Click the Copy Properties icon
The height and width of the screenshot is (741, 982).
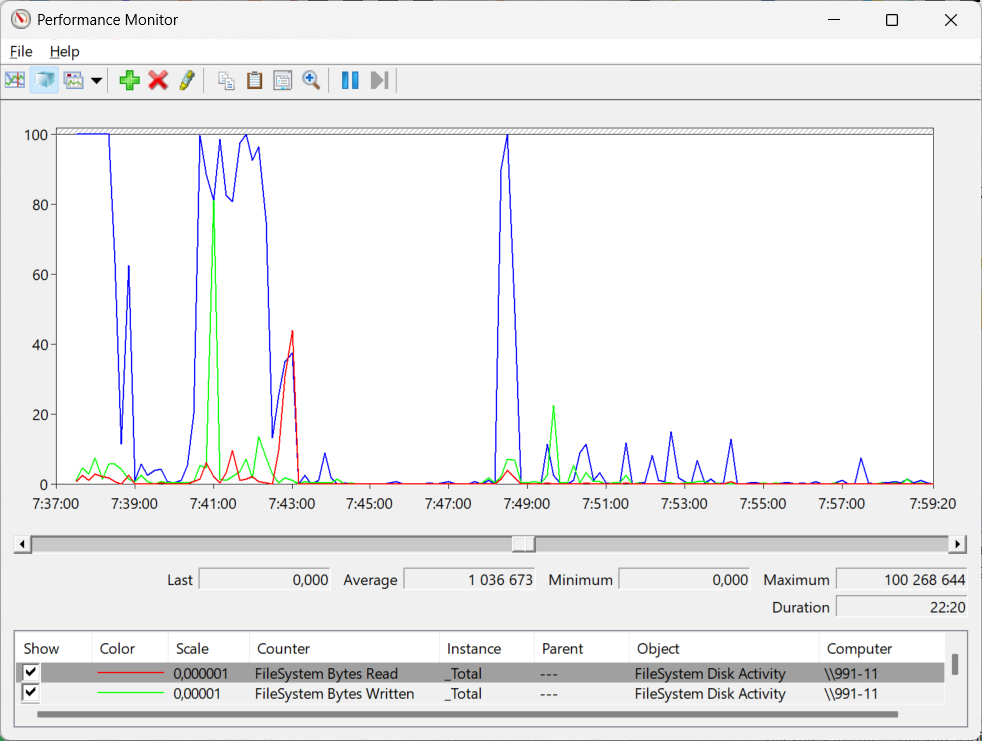tap(227, 80)
